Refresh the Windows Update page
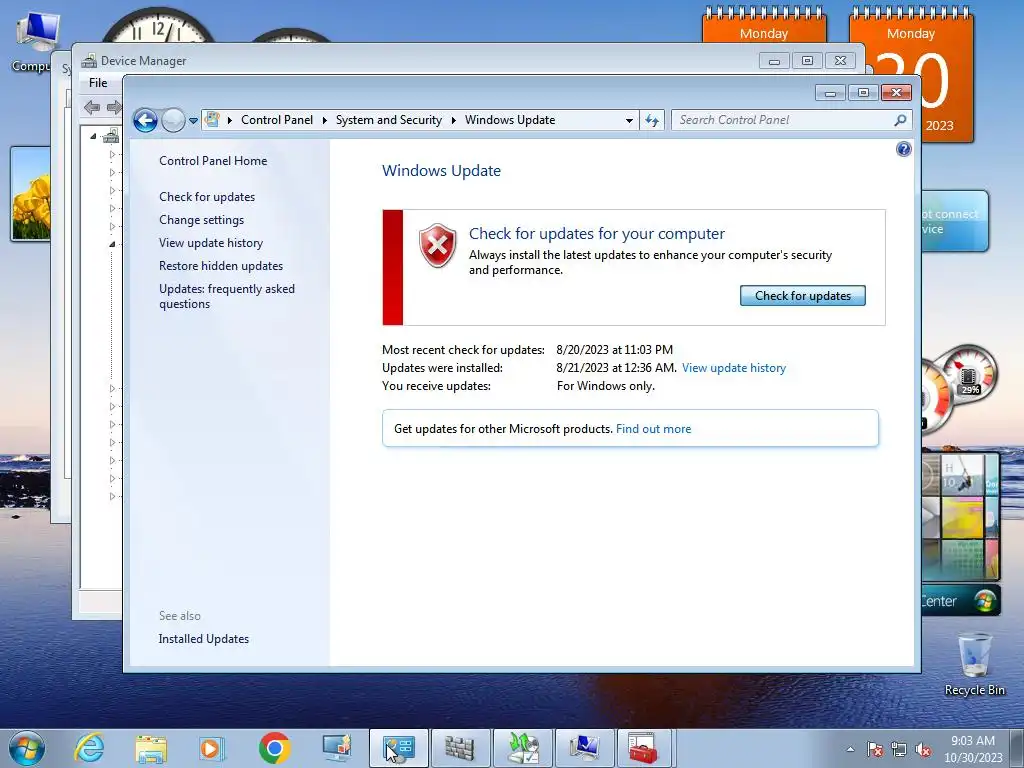The width and height of the screenshot is (1024, 768). 652,120
